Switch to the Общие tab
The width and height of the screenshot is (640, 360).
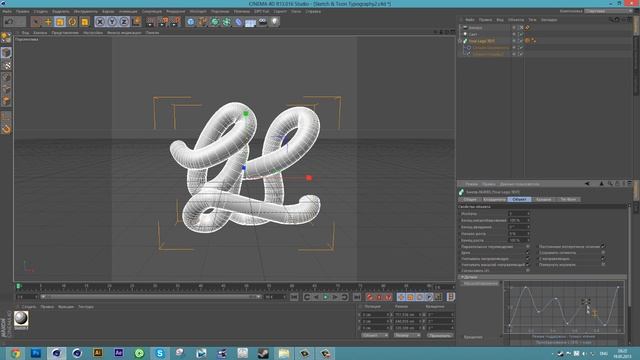(470, 199)
